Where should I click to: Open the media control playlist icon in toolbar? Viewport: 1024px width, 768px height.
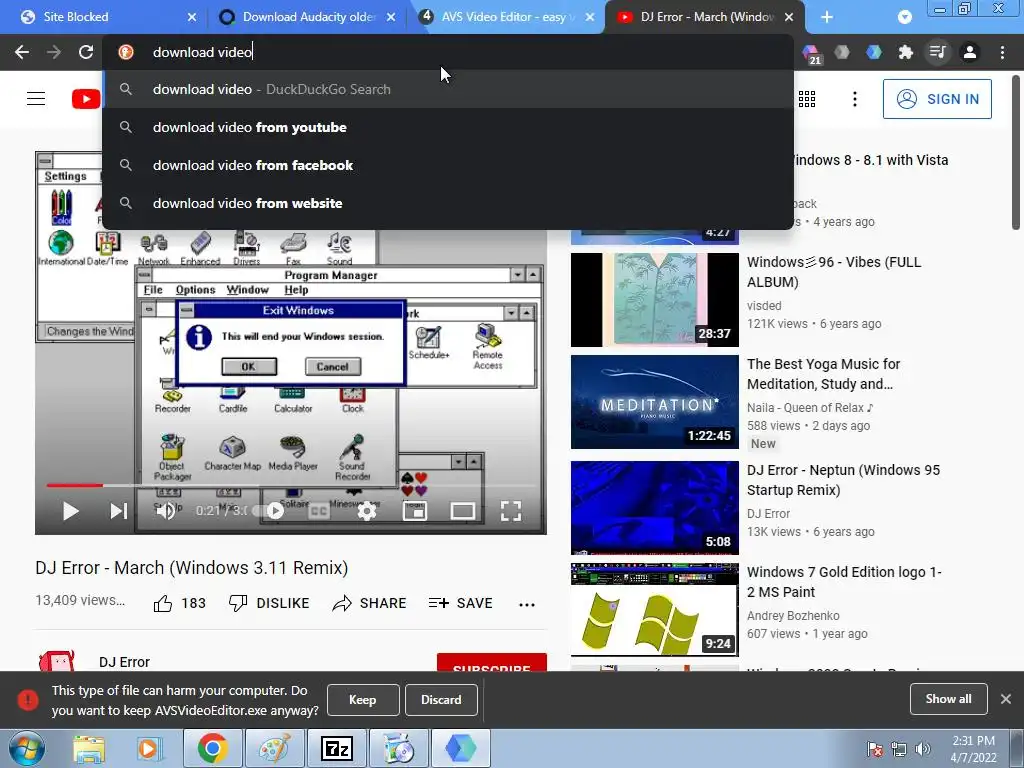[938, 52]
